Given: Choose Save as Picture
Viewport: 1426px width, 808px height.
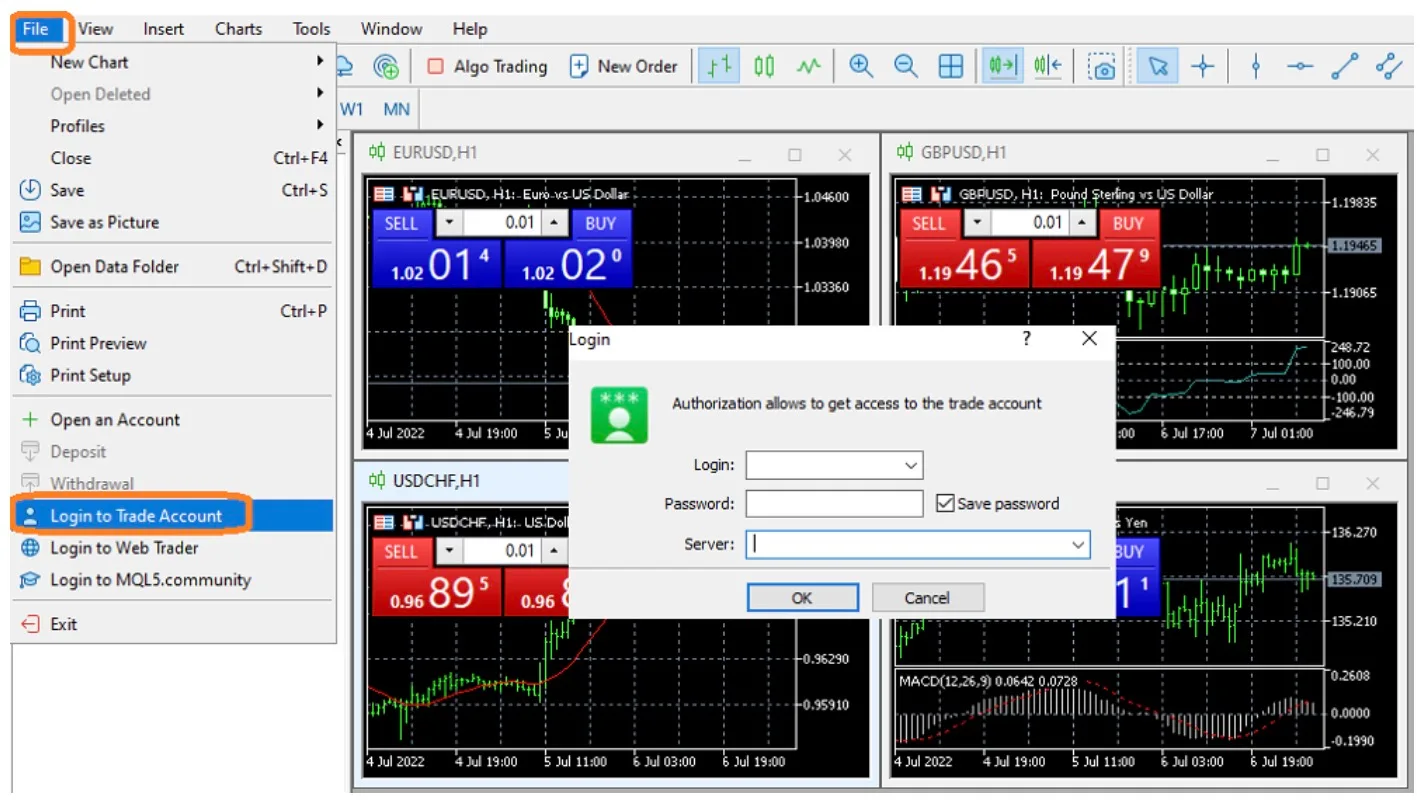Looking at the screenshot, I should [174, 222].
